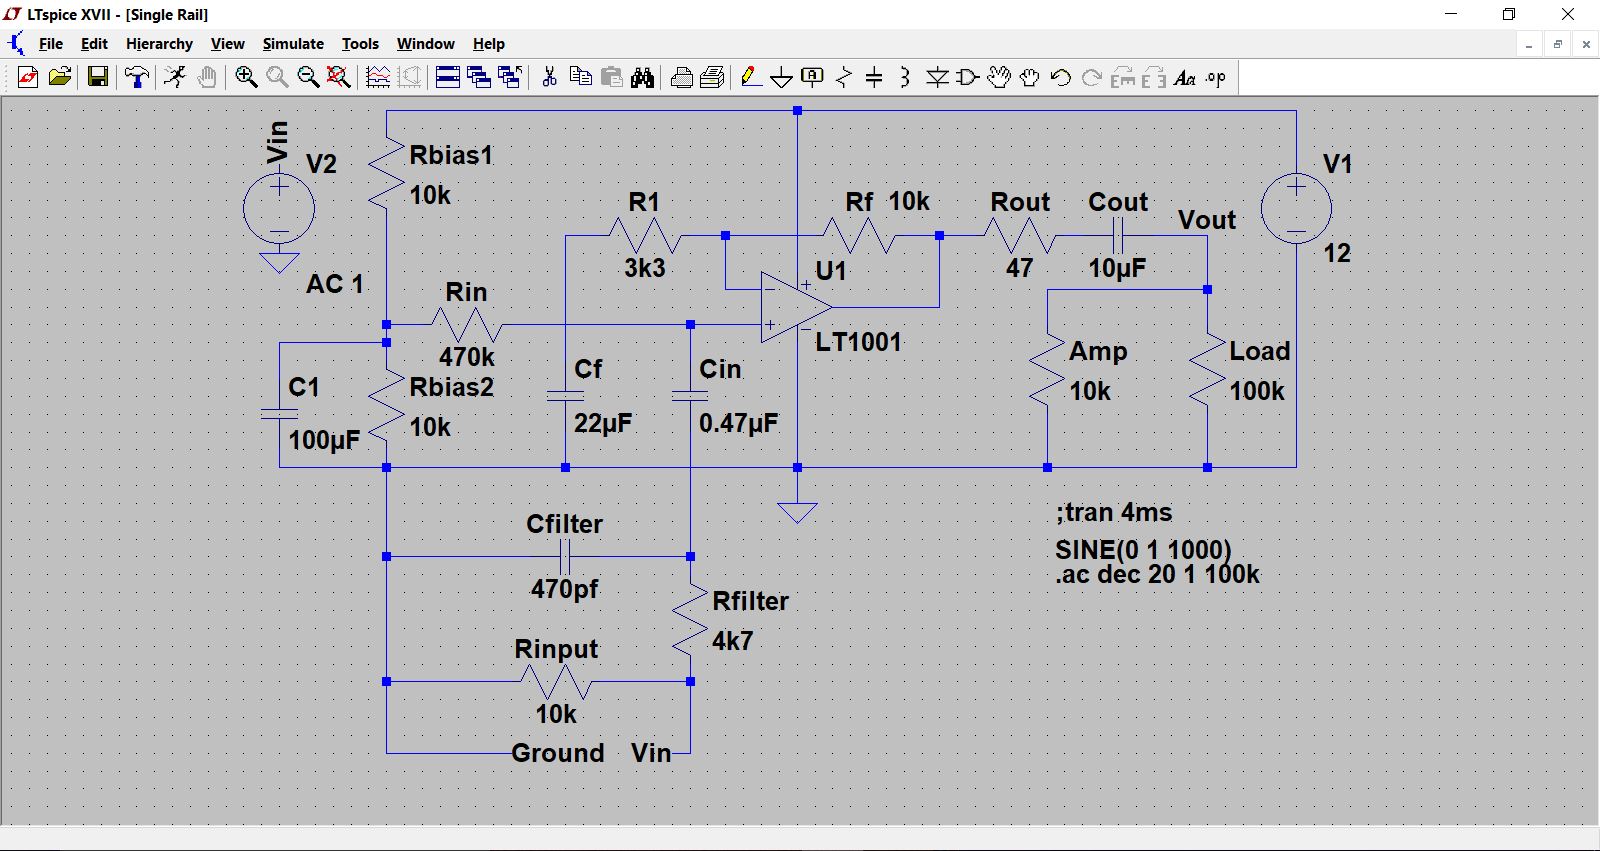The width and height of the screenshot is (1600, 851).
Task: Open the View menu
Action: tap(227, 44)
